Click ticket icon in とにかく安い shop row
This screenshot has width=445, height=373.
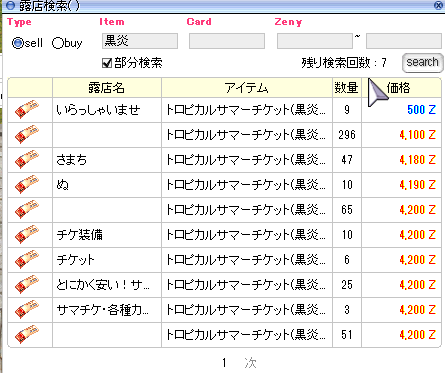coord(27,284)
